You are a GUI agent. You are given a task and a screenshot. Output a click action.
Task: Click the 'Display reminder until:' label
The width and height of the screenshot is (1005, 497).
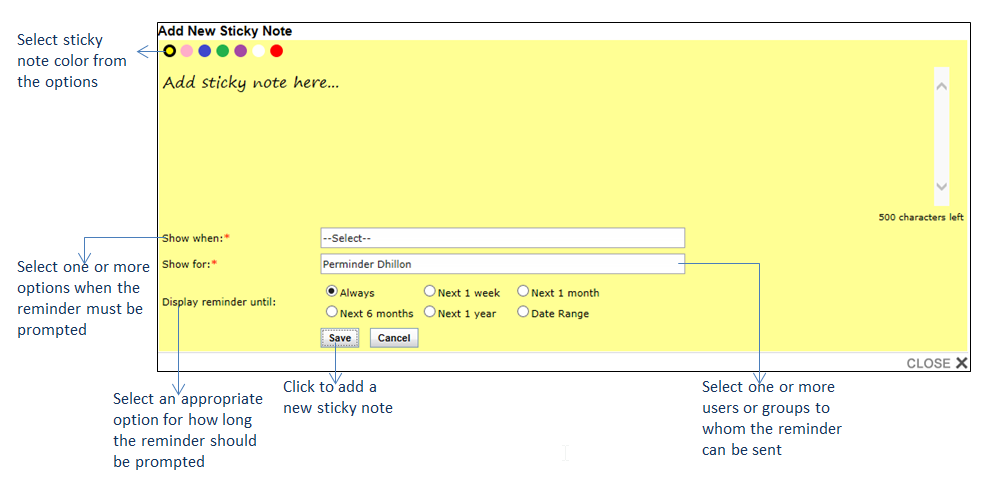click(x=219, y=302)
